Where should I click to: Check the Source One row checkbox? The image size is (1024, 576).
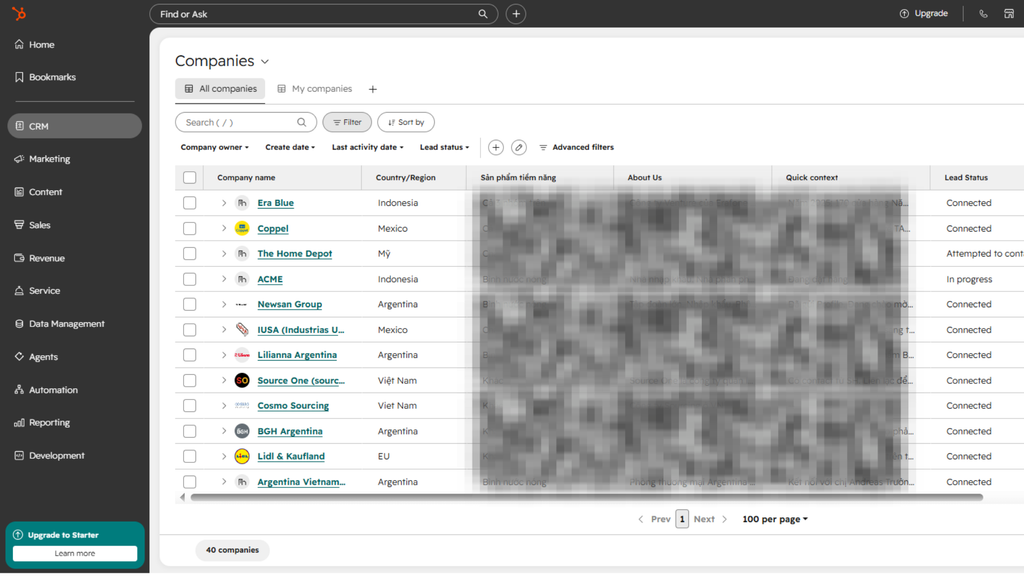coord(189,380)
